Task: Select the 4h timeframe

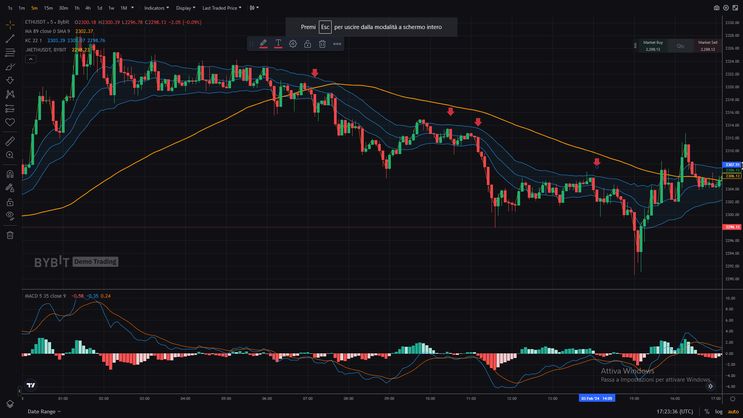Action: pyautogui.click(x=88, y=8)
